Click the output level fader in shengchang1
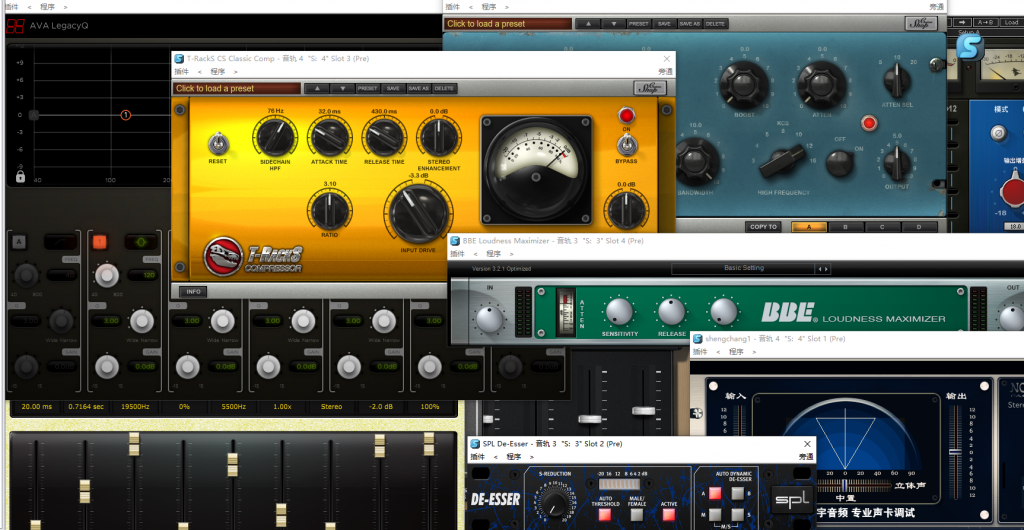The image size is (1024, 530). click(955, 452)
